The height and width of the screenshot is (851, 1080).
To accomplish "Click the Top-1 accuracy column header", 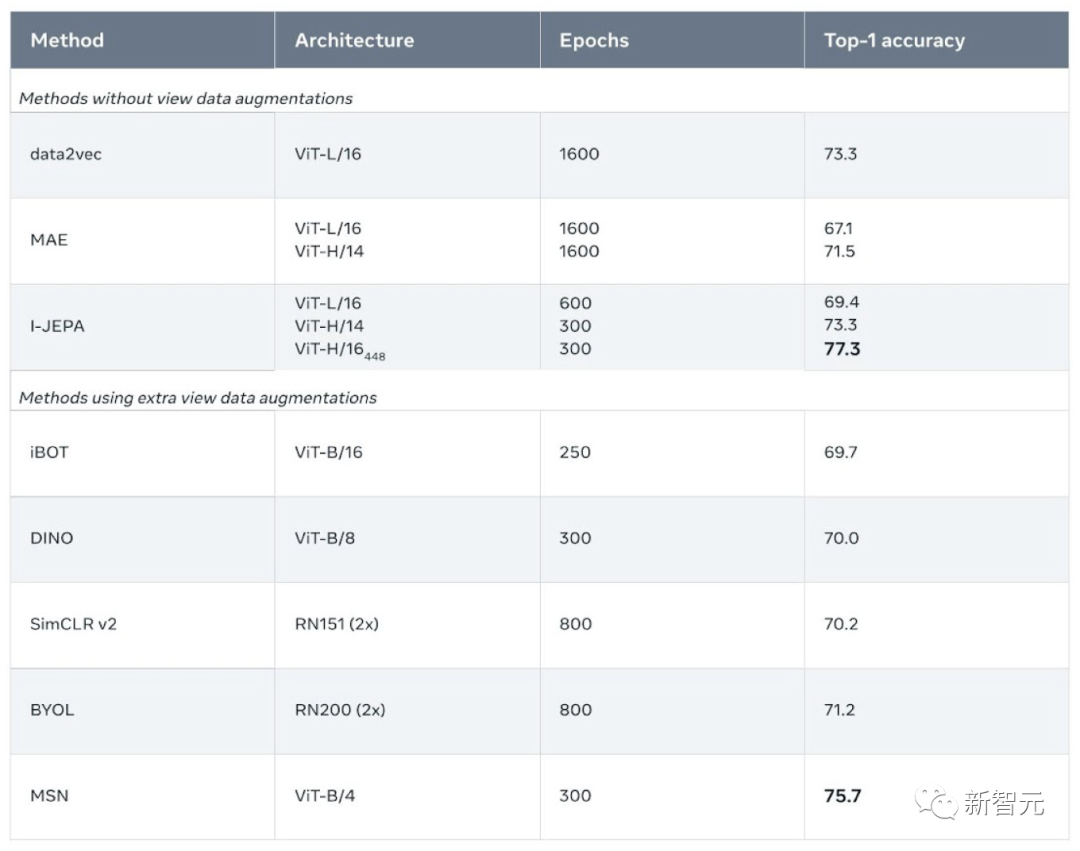I will (937, 40).
